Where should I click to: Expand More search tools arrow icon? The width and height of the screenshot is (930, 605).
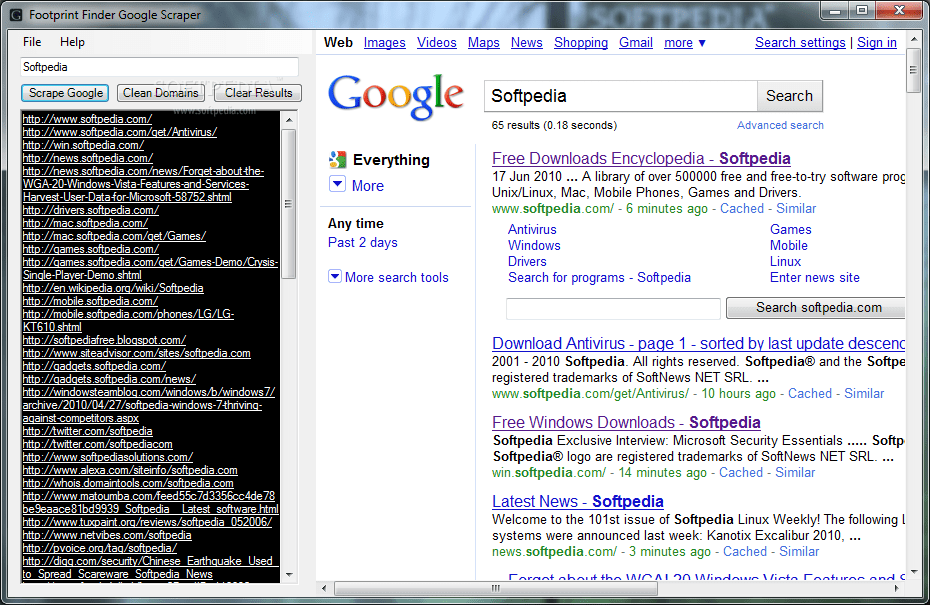[335, 276]
